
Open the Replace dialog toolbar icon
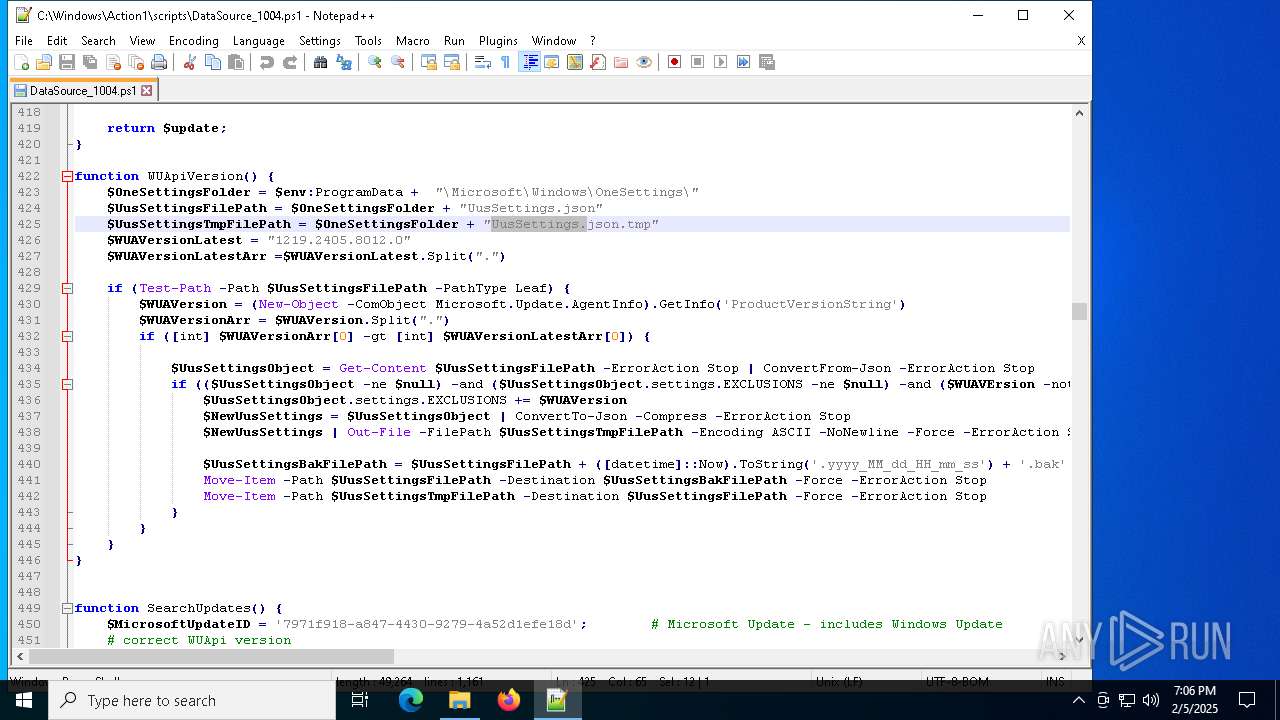pos(344,62)
